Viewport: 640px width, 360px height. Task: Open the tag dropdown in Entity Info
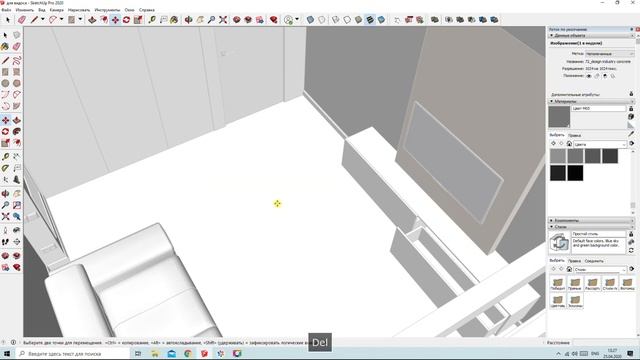[x=609, y=54]
